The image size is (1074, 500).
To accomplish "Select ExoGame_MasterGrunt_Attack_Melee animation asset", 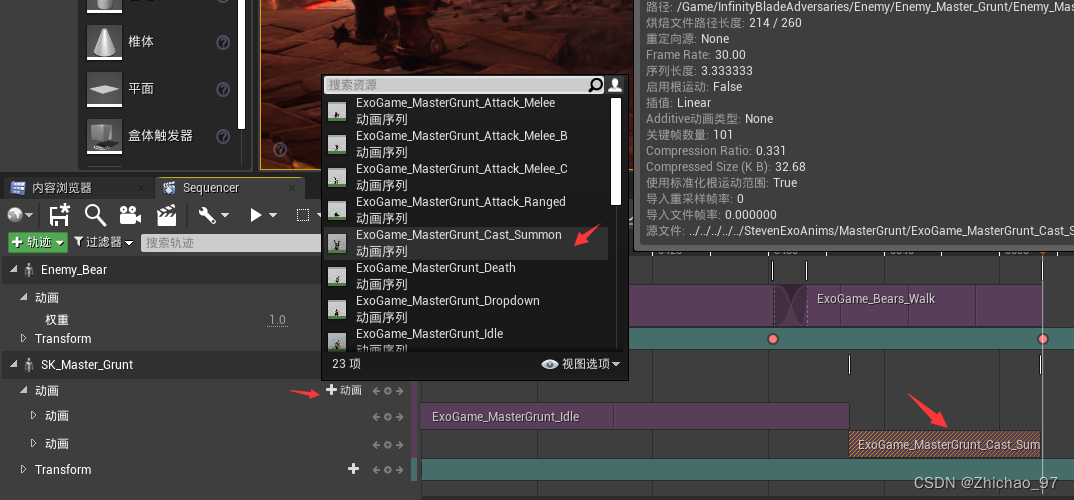I will coord(466,111).
